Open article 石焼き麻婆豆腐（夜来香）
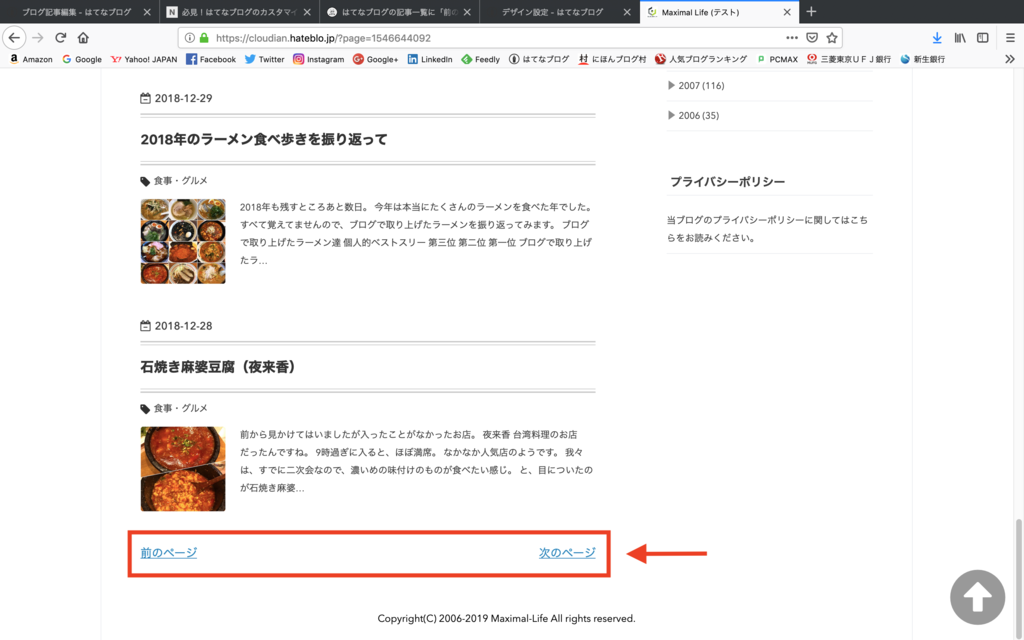The height and width of the screenshot is (640, 1024). (221, 367)
